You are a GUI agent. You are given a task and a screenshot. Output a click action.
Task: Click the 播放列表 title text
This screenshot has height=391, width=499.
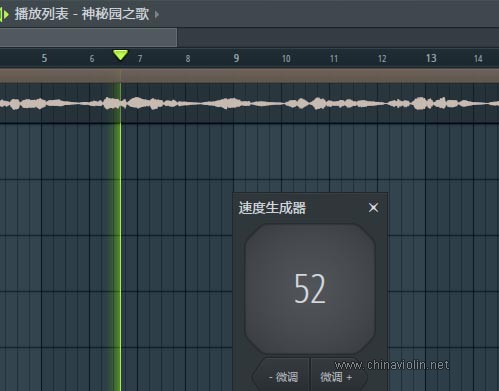coord(41,14)
